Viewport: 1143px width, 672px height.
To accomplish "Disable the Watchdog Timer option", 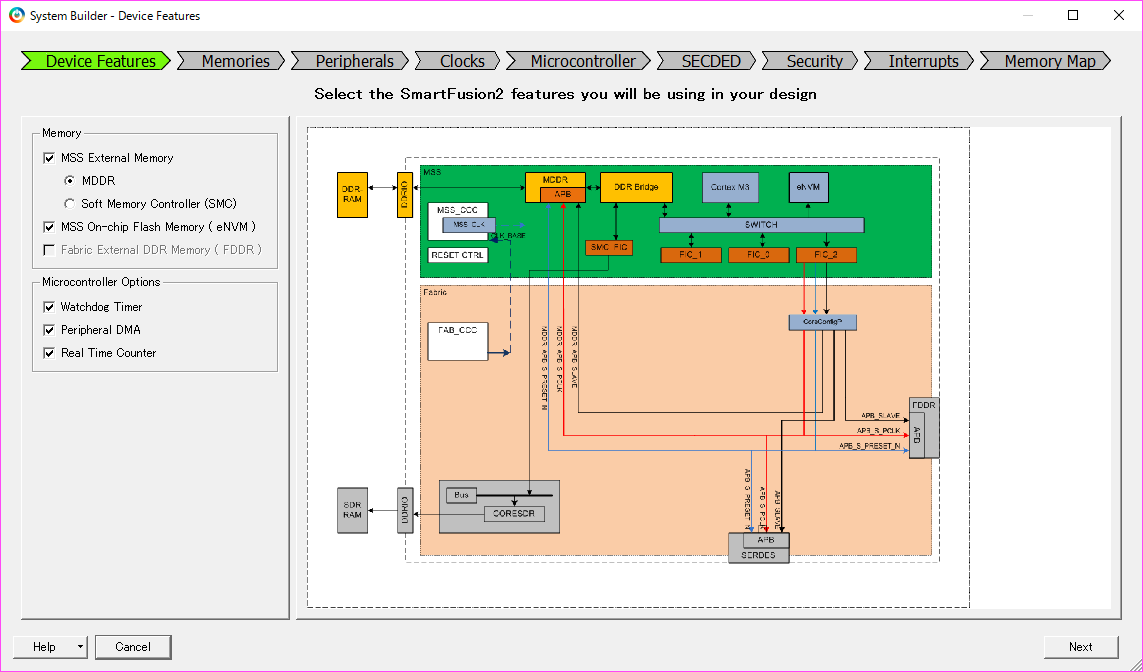I will (48, 307).
